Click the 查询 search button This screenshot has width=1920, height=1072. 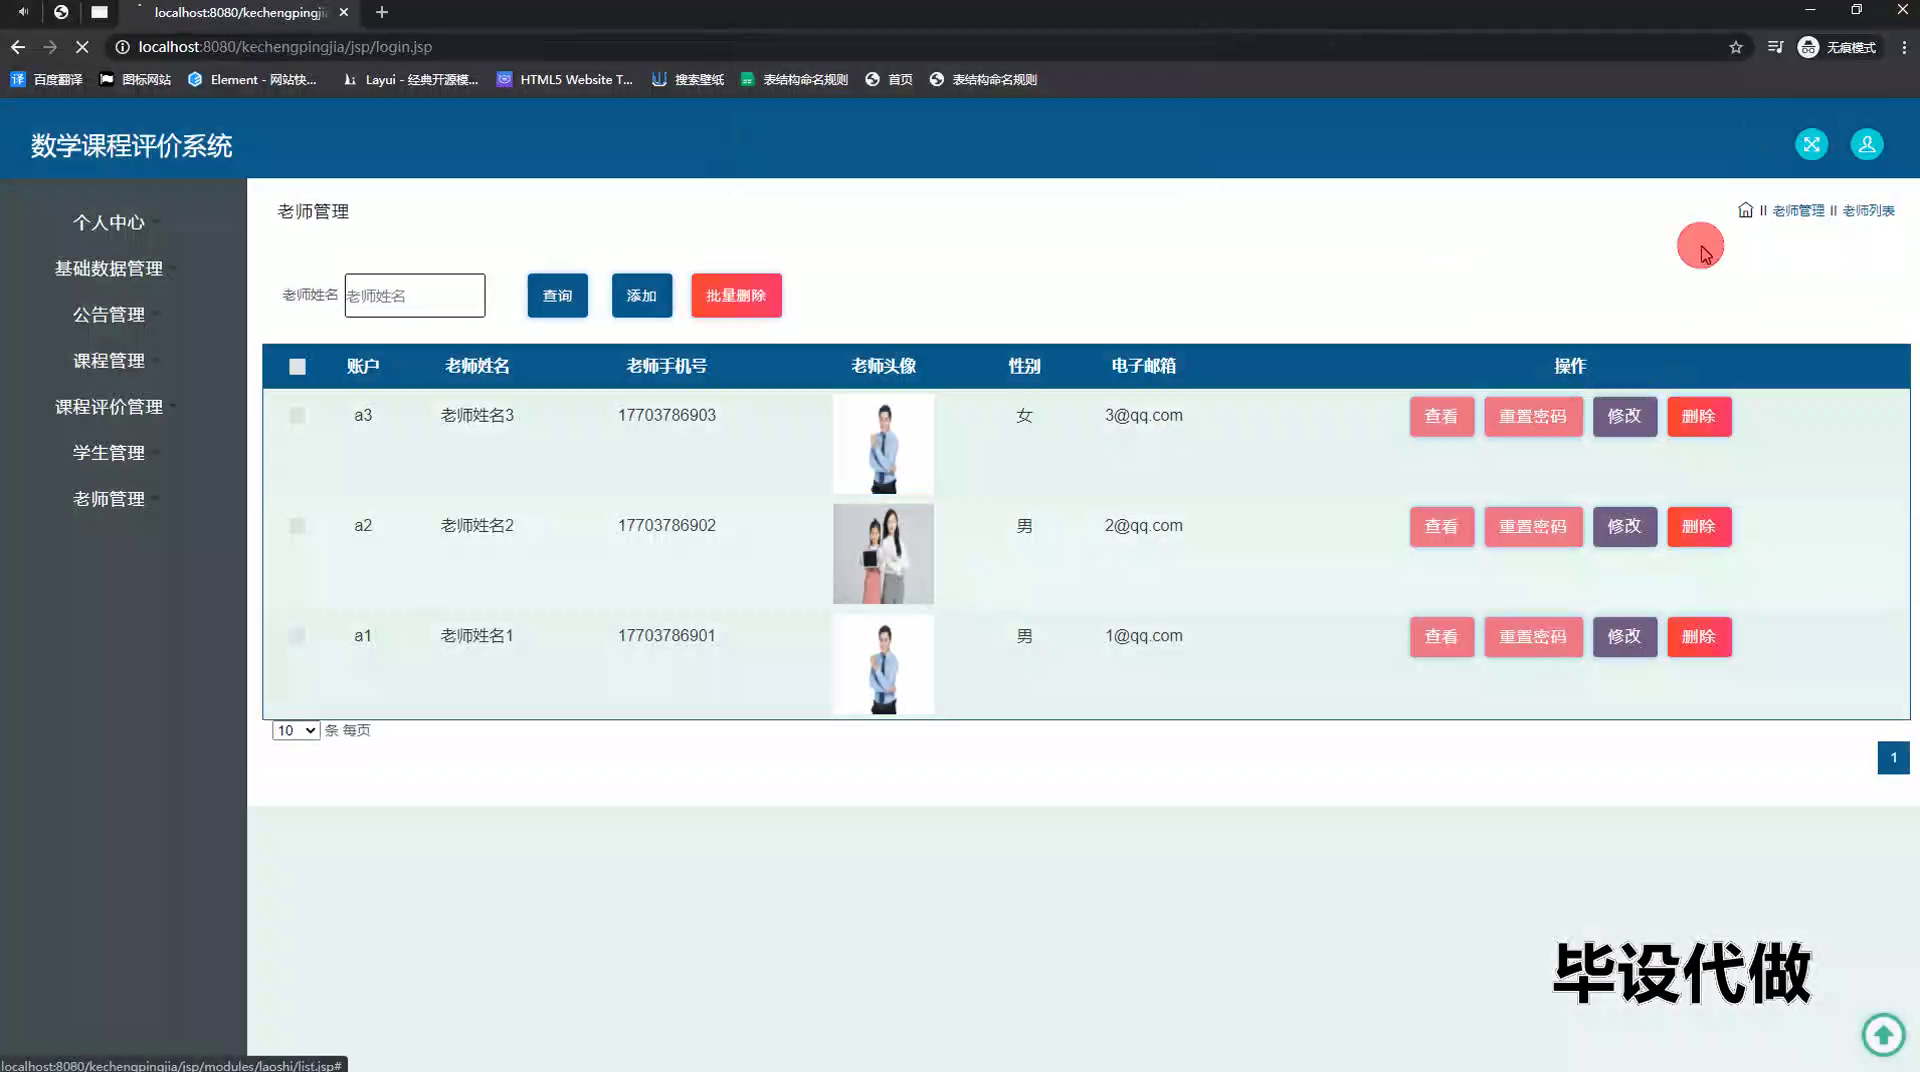pyautogui.click(x=557, y=295)
